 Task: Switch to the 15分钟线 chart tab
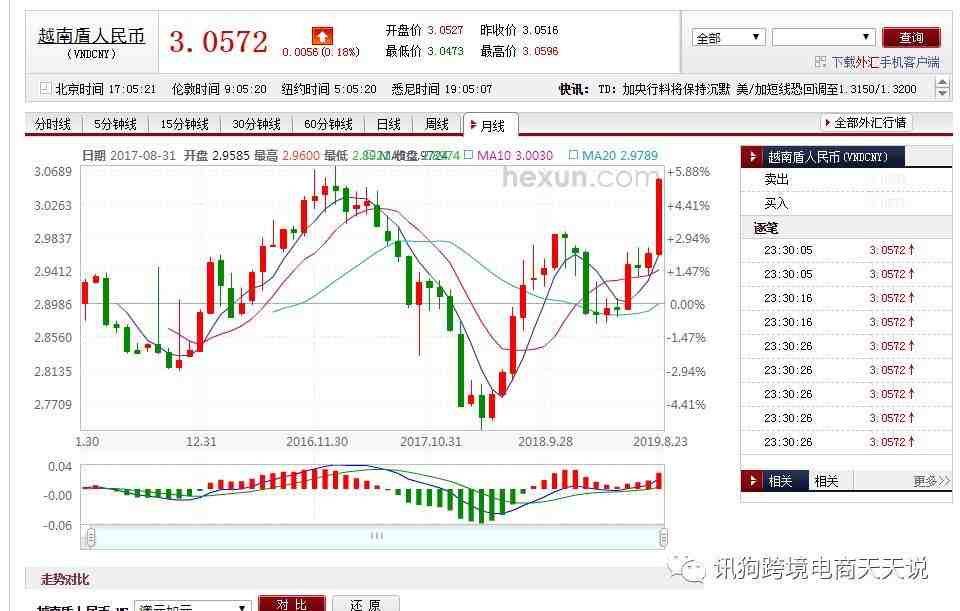coord(184,124)
